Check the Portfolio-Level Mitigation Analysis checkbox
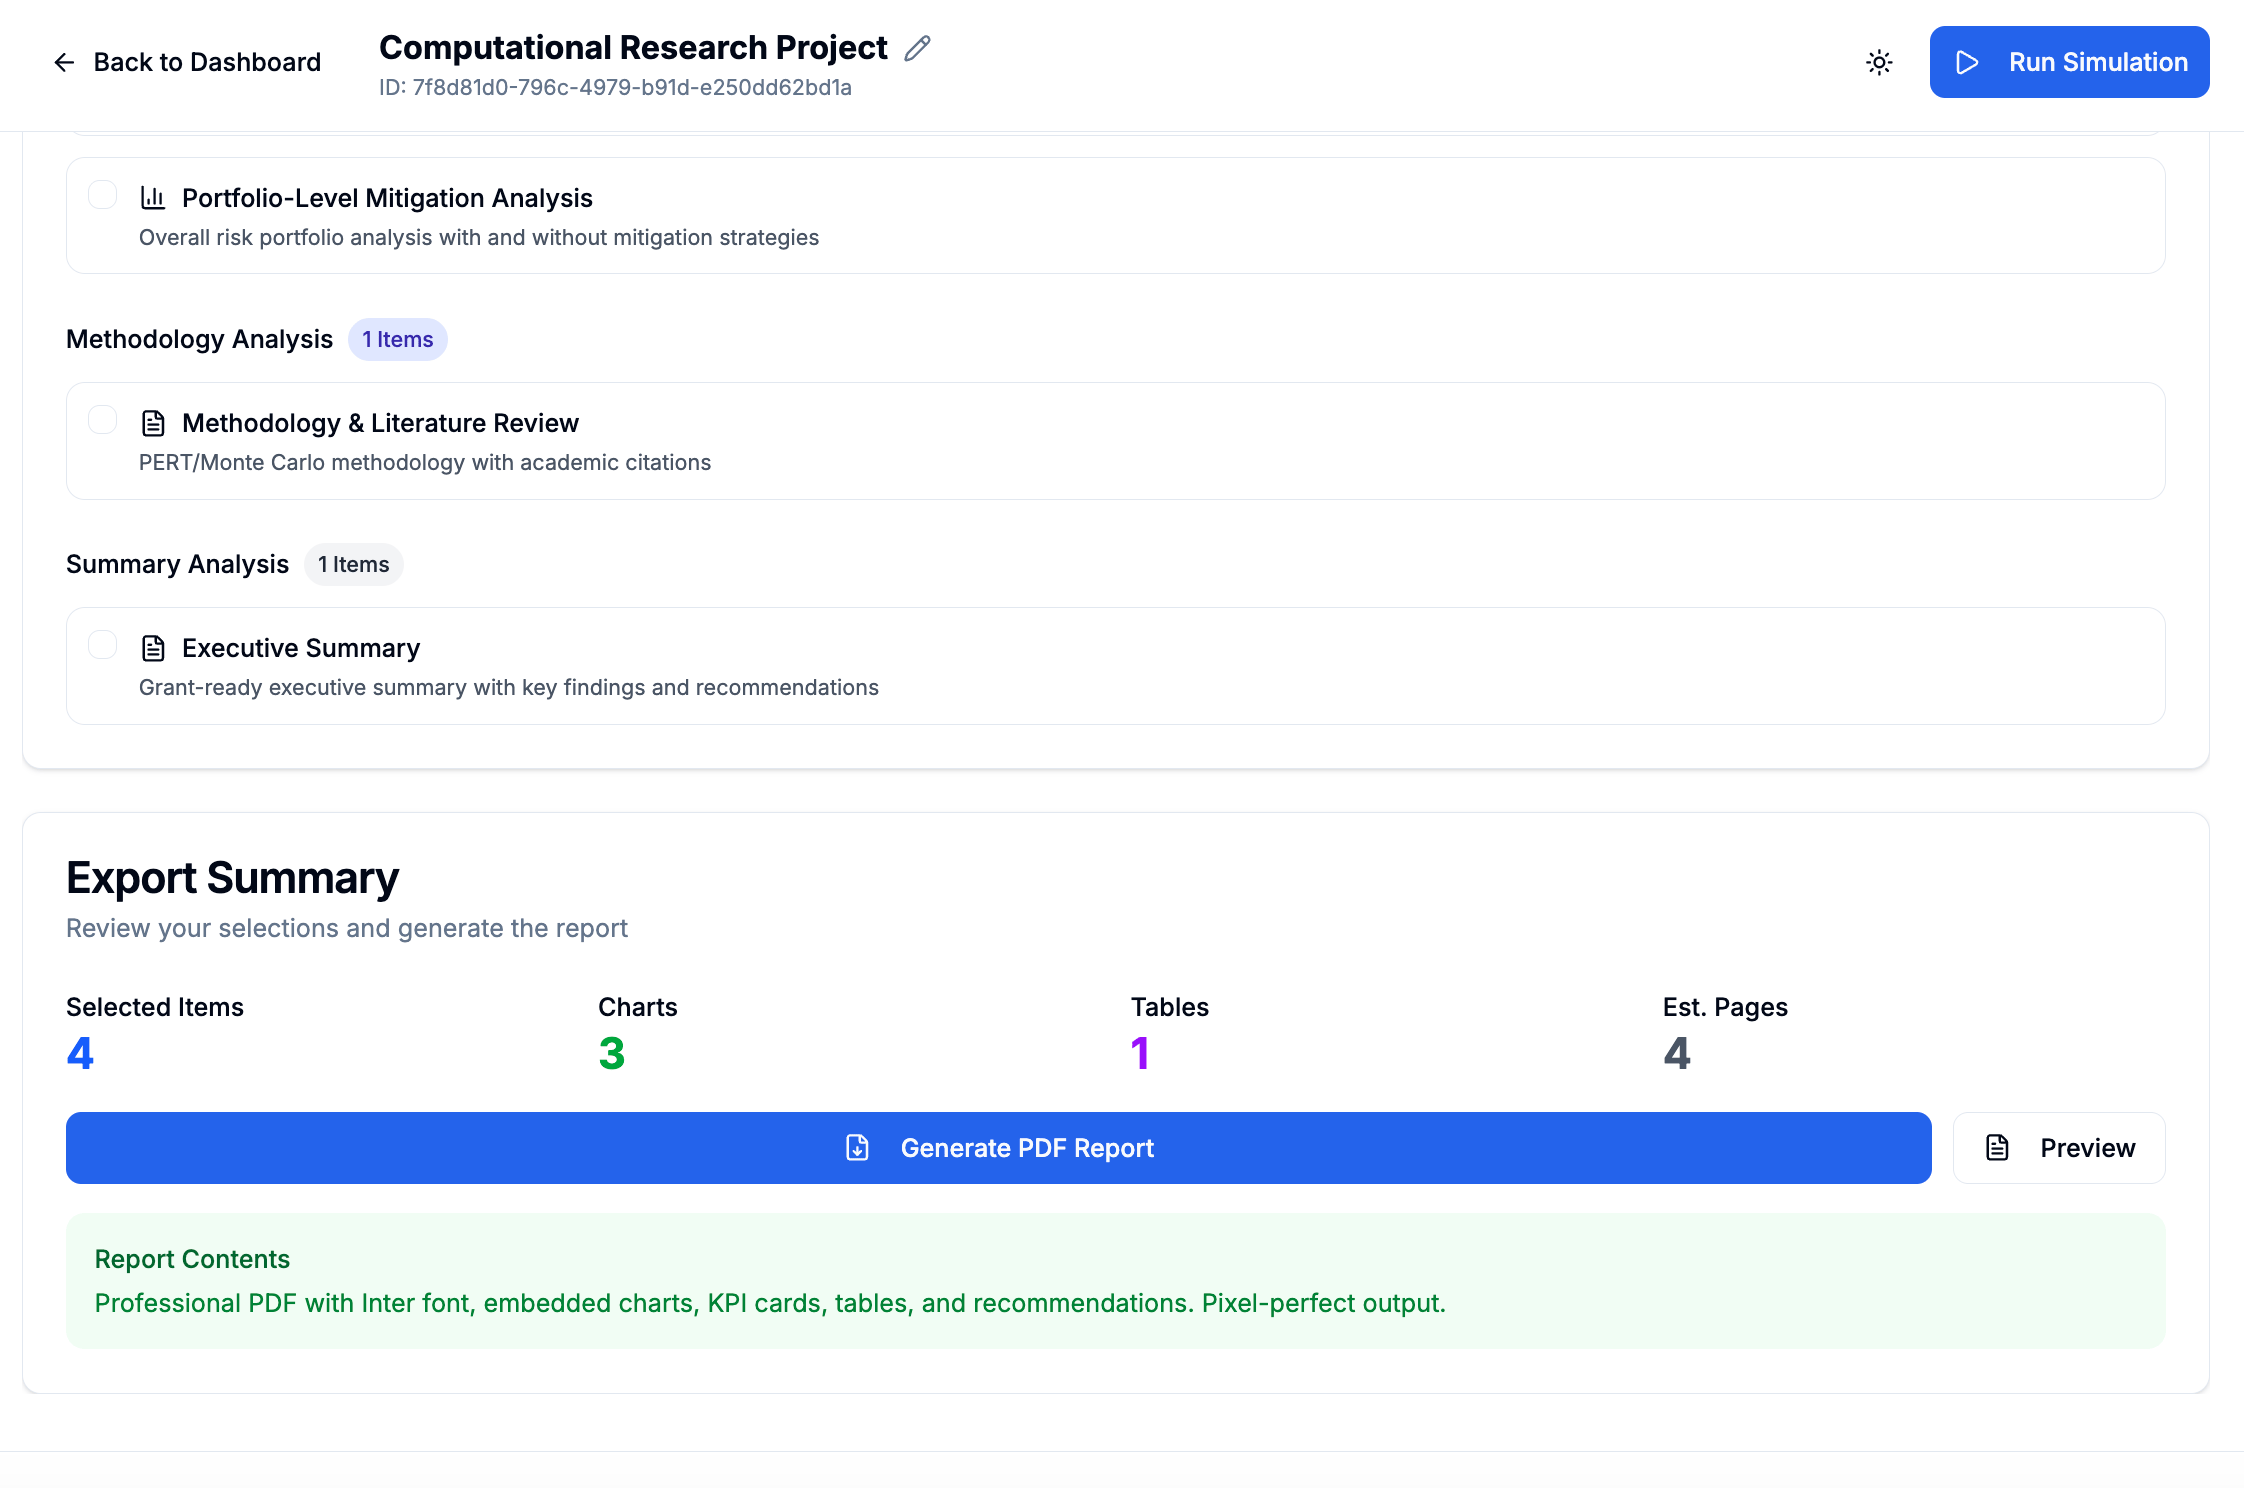Image resolution: width=2244 pixels, height=1488 pixels. tap(102, 194)
